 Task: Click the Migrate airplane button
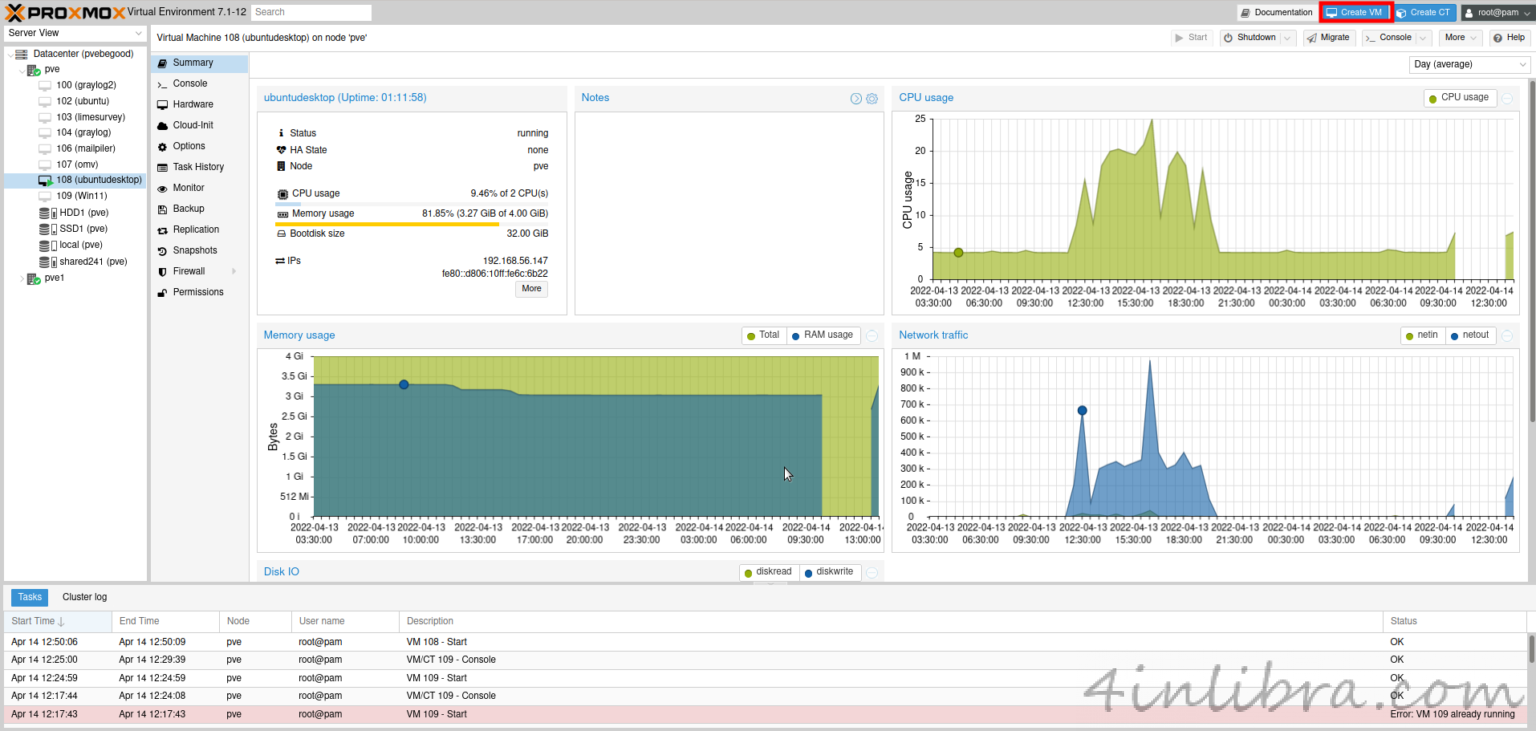pos(1329,37)
